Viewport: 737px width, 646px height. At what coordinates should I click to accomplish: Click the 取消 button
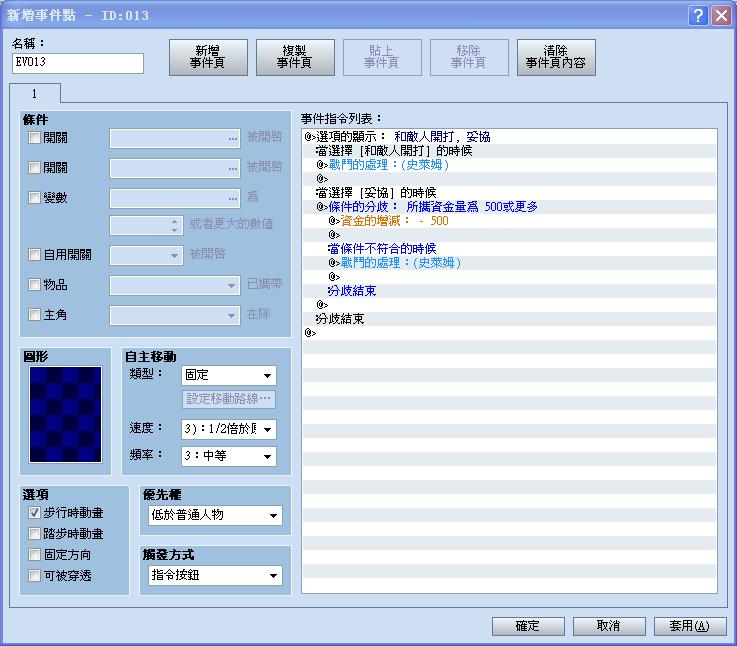coord(609,626)
